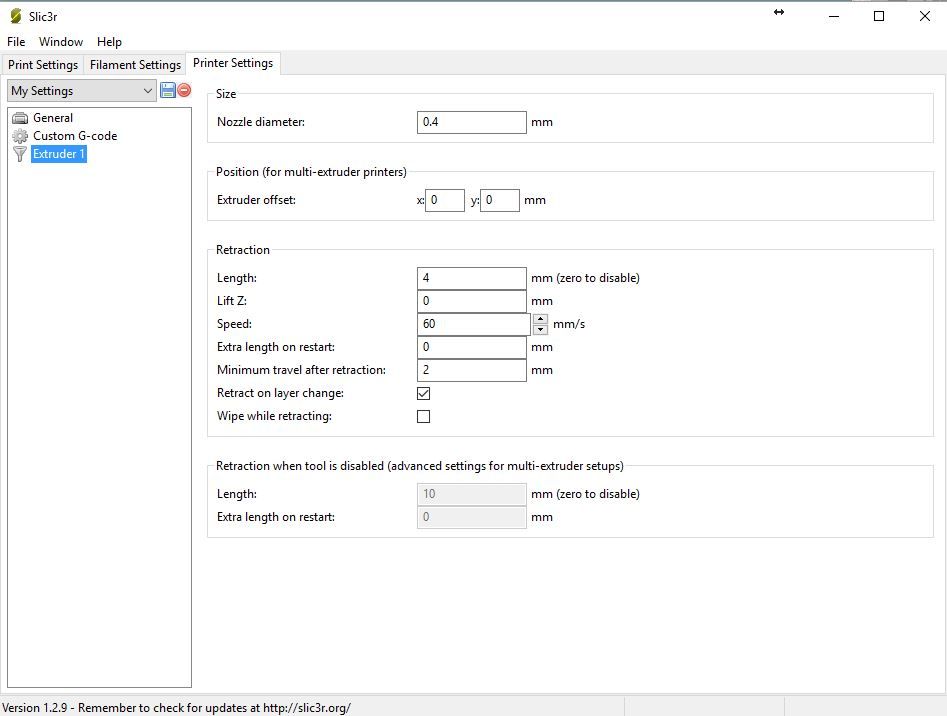Viewport: 947px width, 716px height.
Task: Click the Extruder offset x field
Action: click(x=445, y=200)
